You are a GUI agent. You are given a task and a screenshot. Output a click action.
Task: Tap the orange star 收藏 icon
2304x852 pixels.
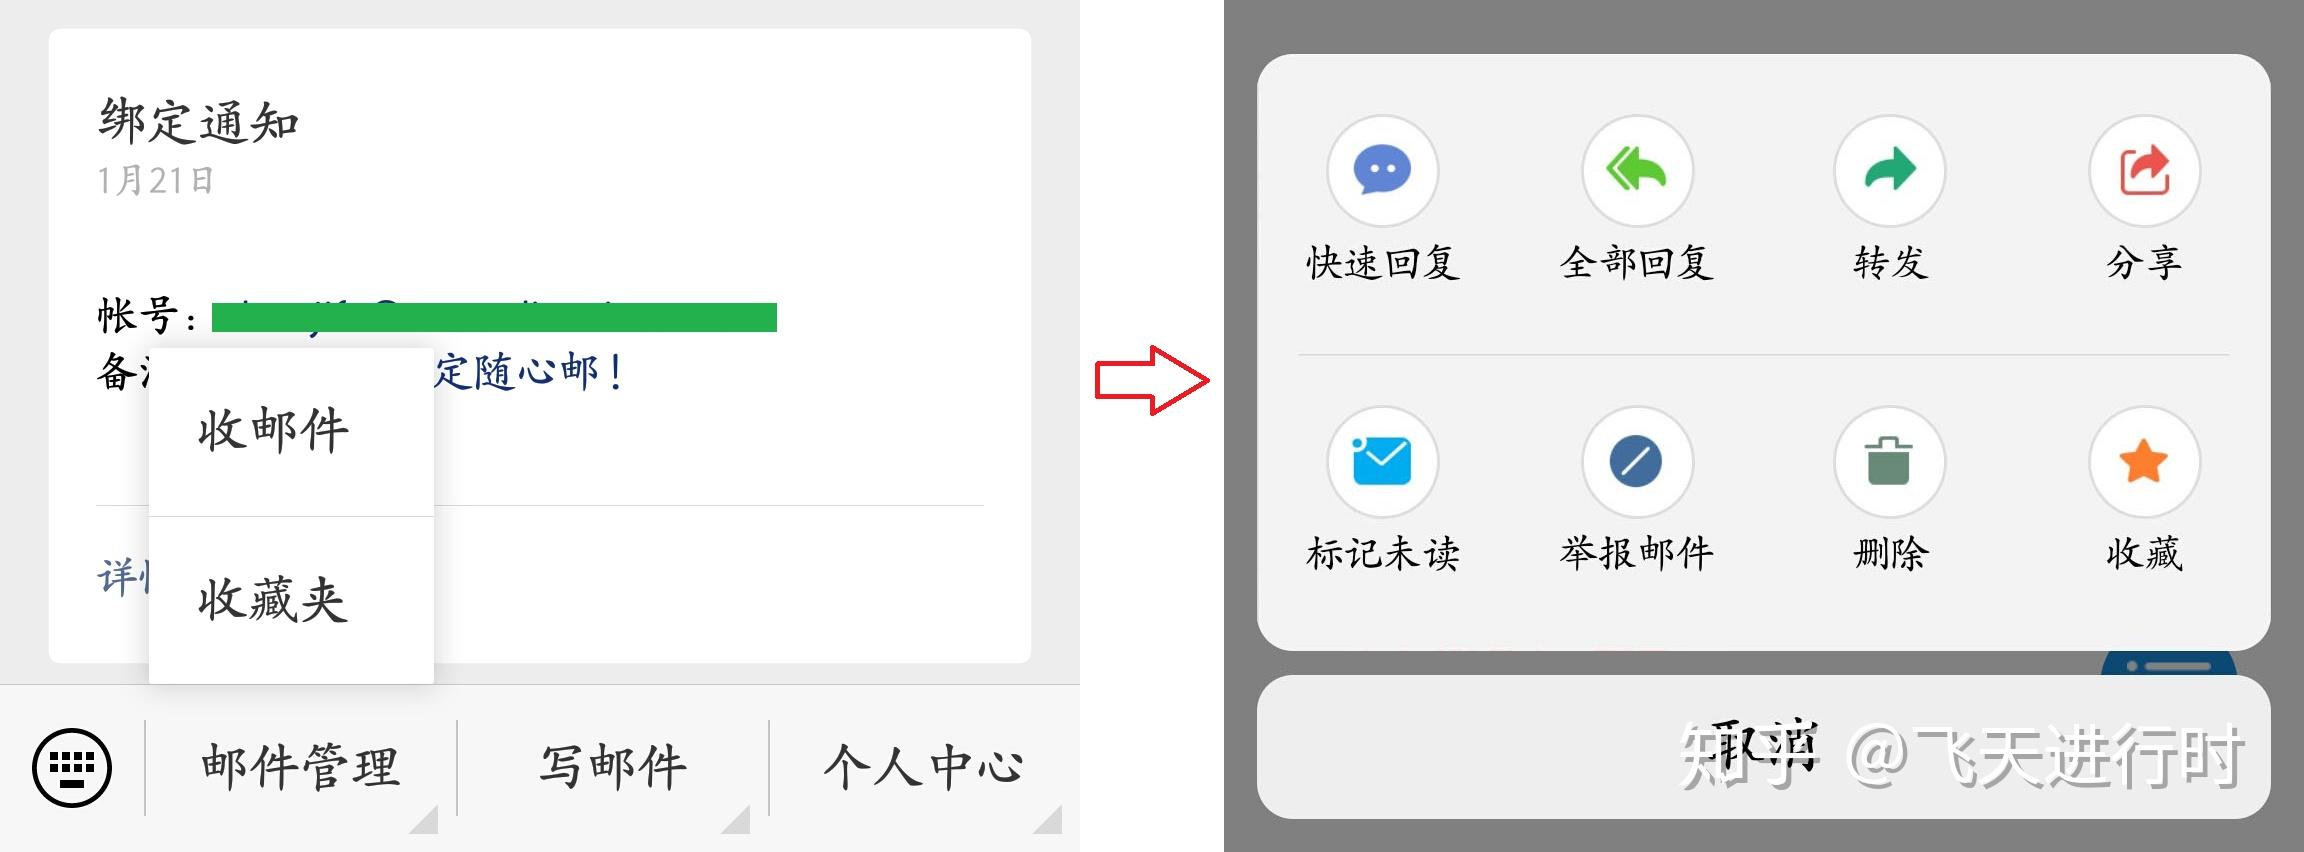click(x=2144, y=462)
